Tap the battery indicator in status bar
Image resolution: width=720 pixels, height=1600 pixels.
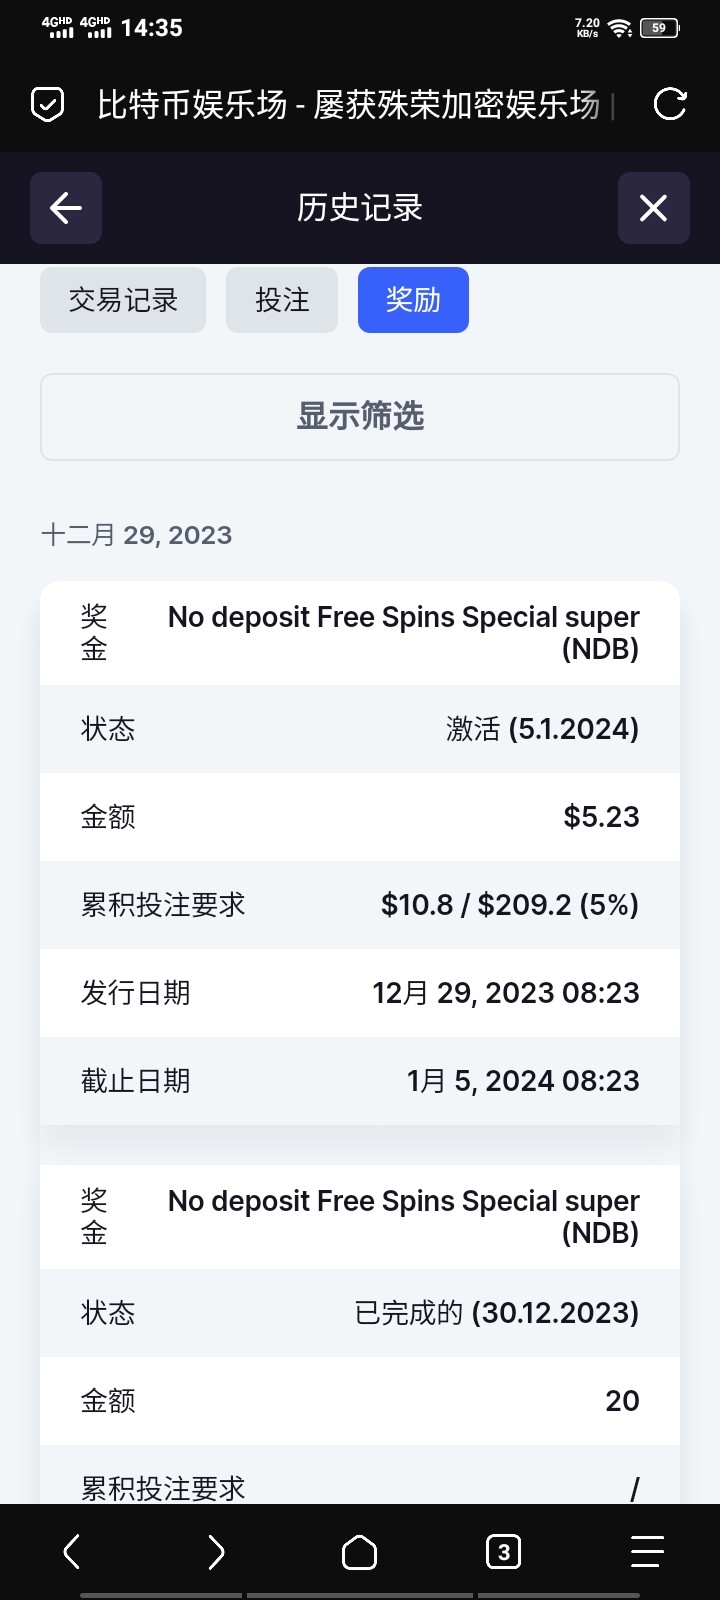pyautogui.click(x=659, y=28)
